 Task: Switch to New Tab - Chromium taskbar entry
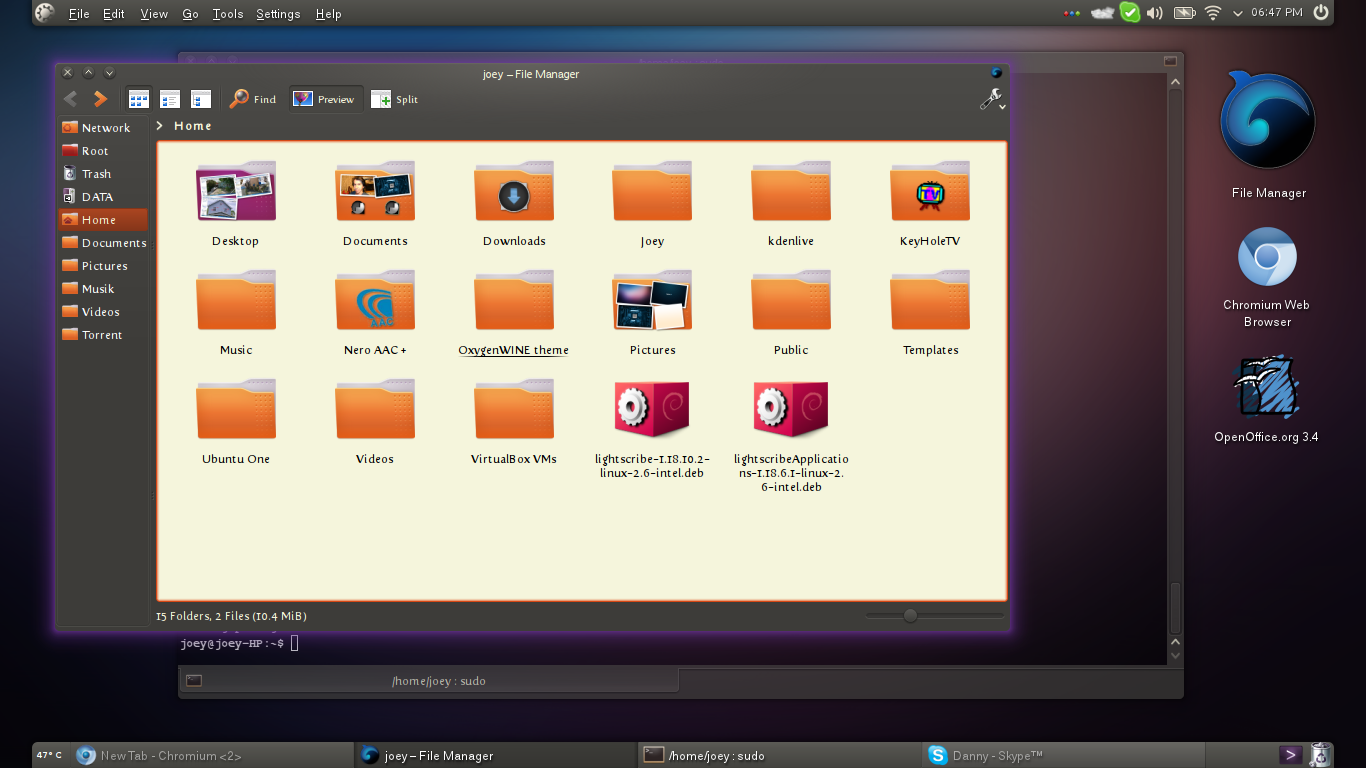[x=211, y=756]
